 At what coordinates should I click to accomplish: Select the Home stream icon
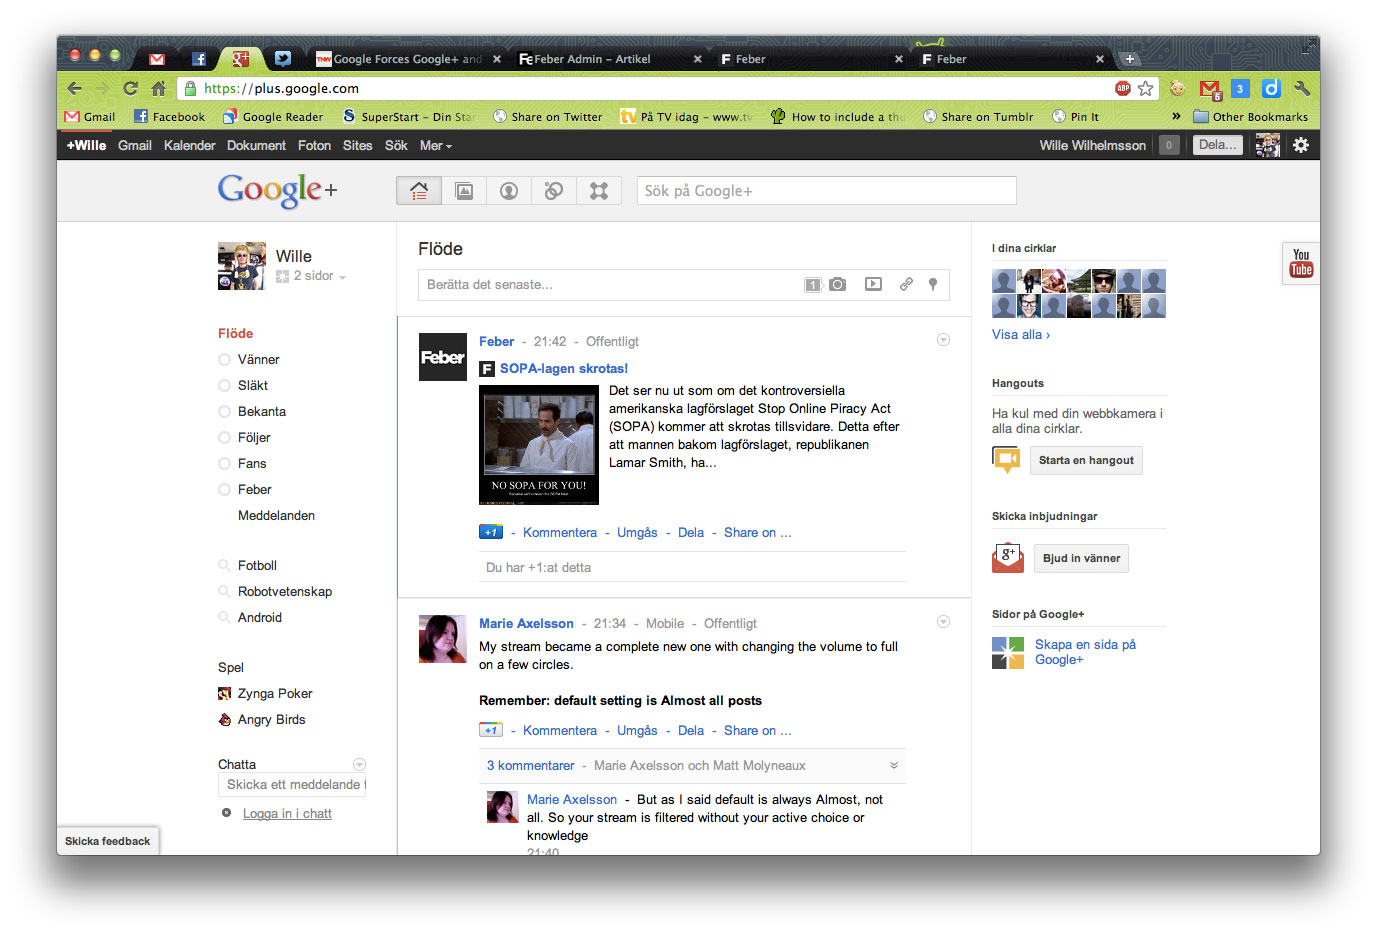tap(419, 190)
